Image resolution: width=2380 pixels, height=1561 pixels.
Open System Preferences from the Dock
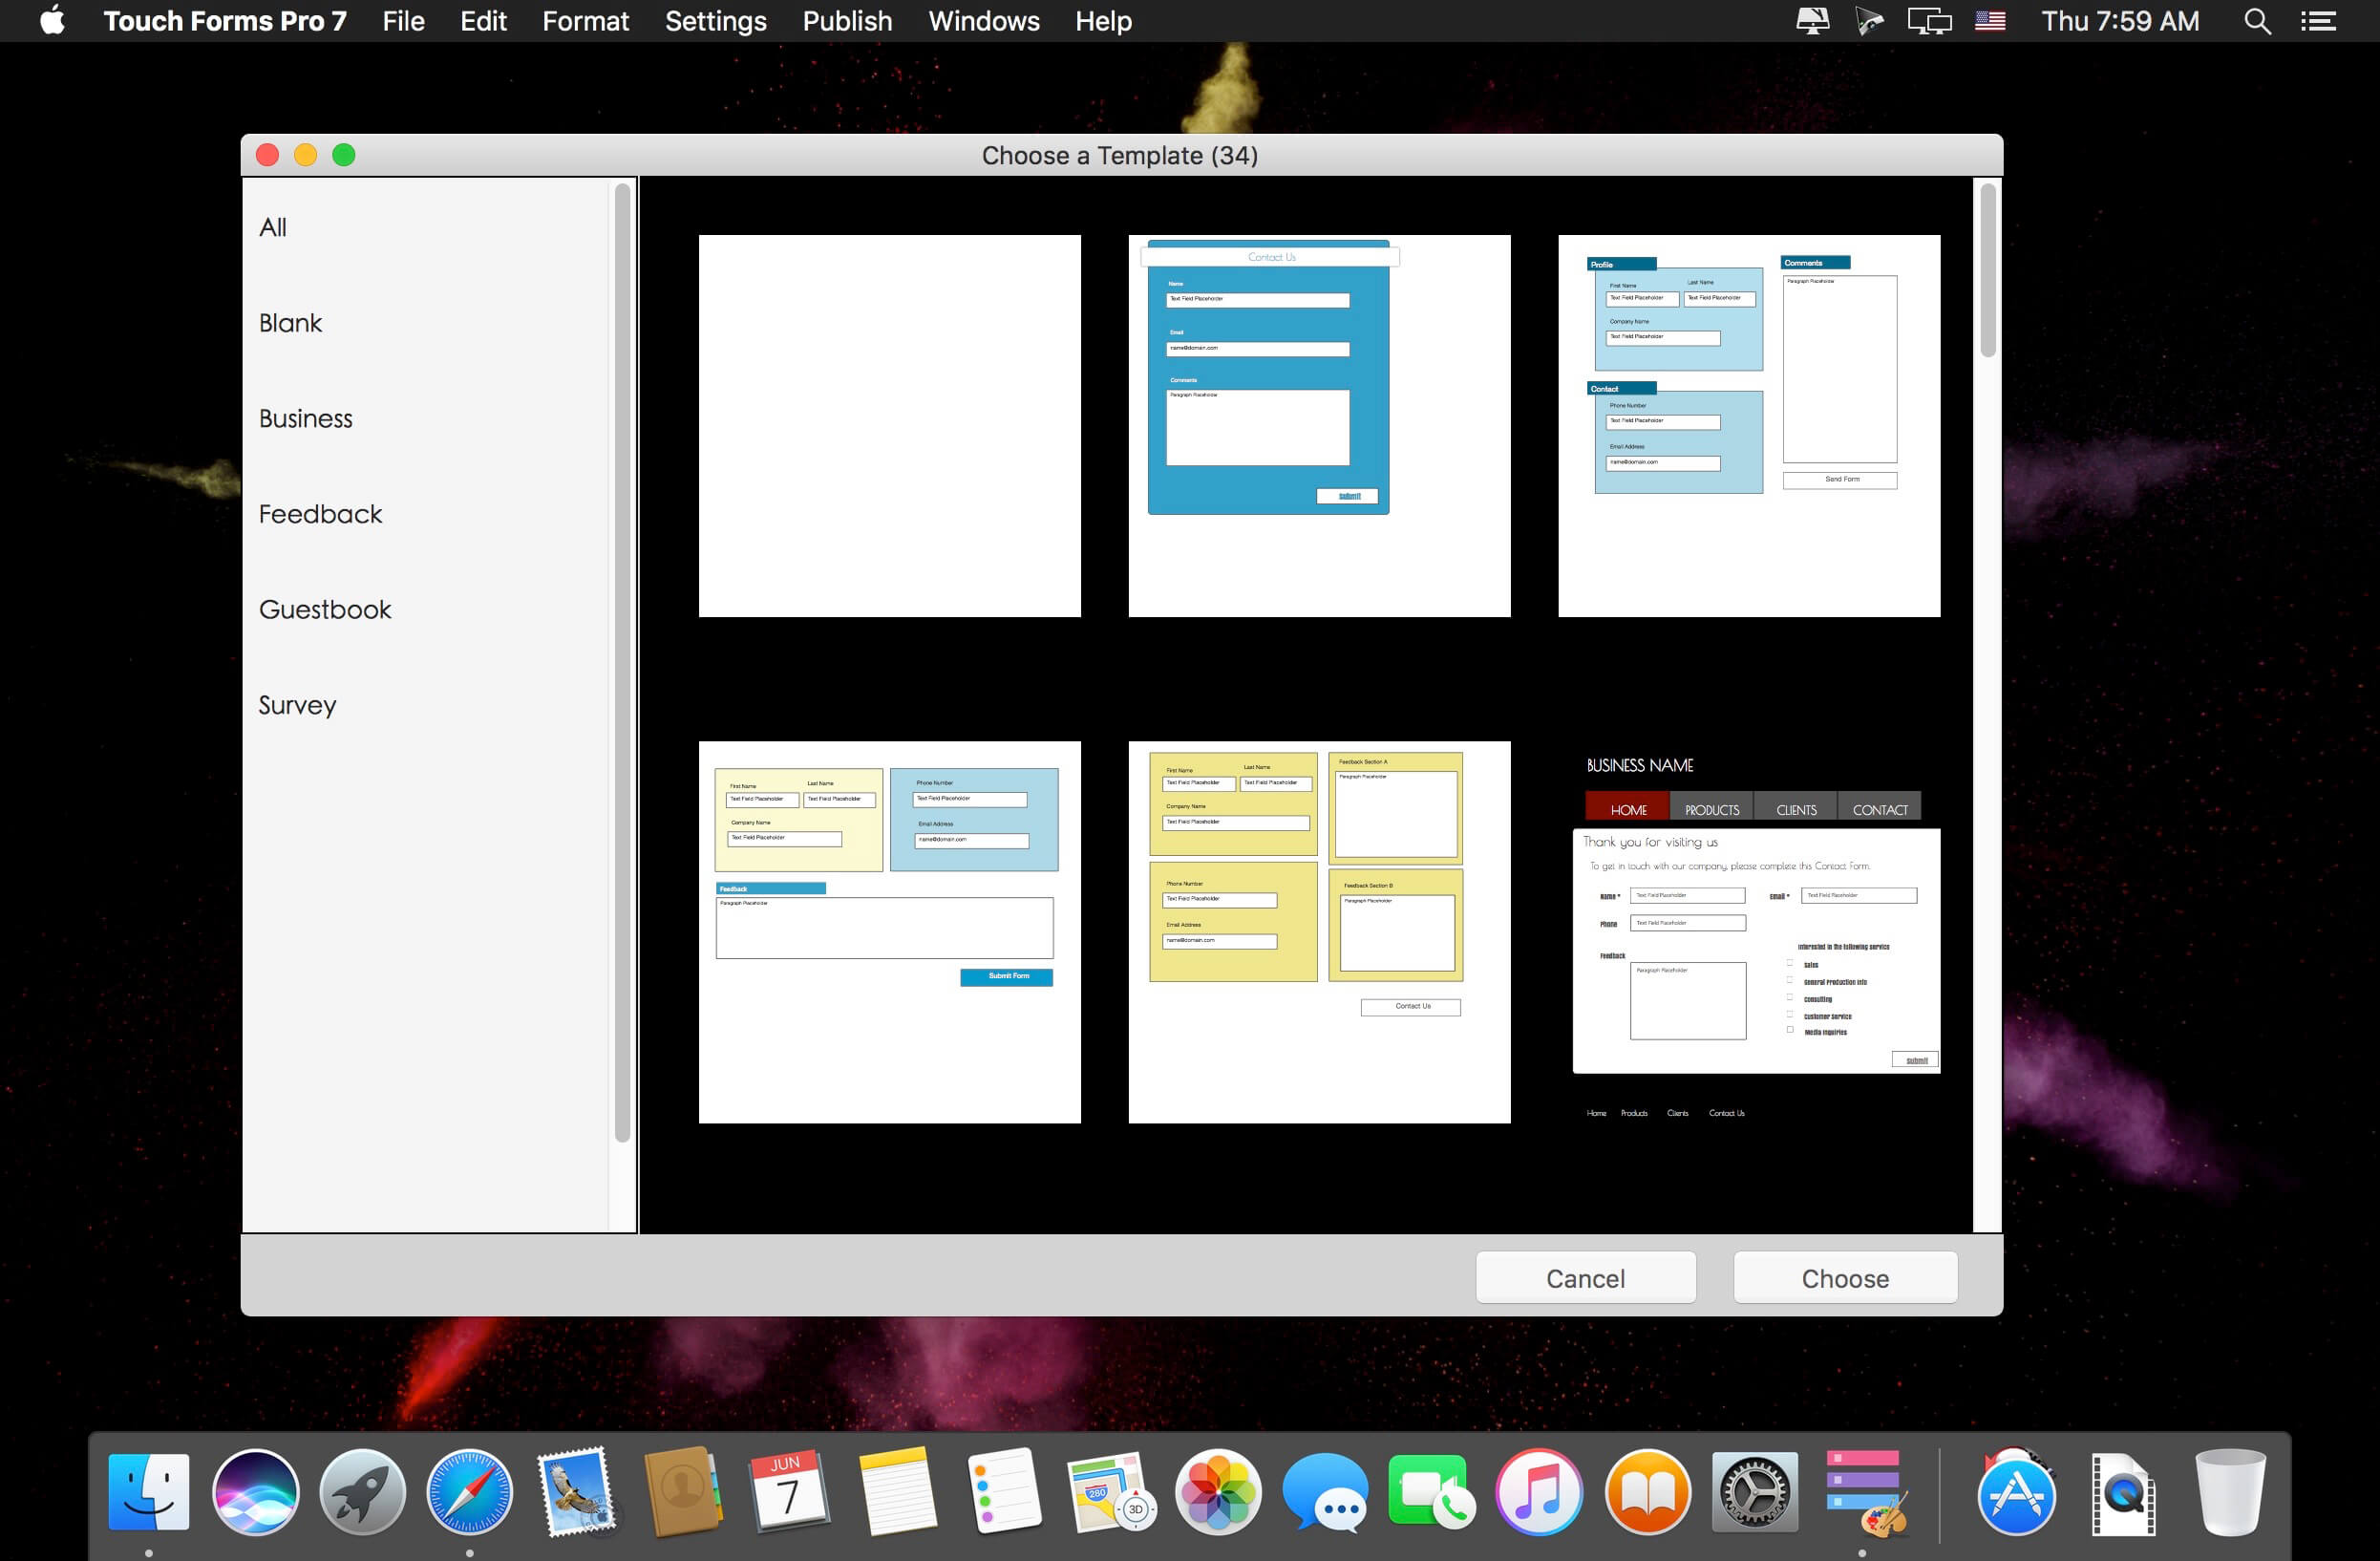click(1757, 1492)
